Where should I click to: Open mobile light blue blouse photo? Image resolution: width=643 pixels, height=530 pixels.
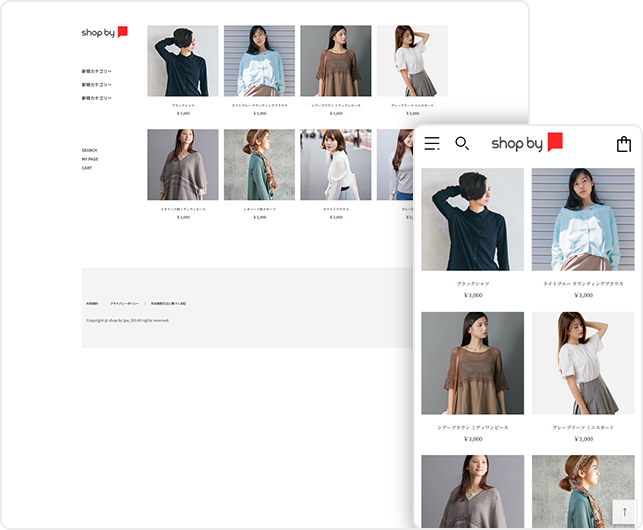tap(583, 219)
